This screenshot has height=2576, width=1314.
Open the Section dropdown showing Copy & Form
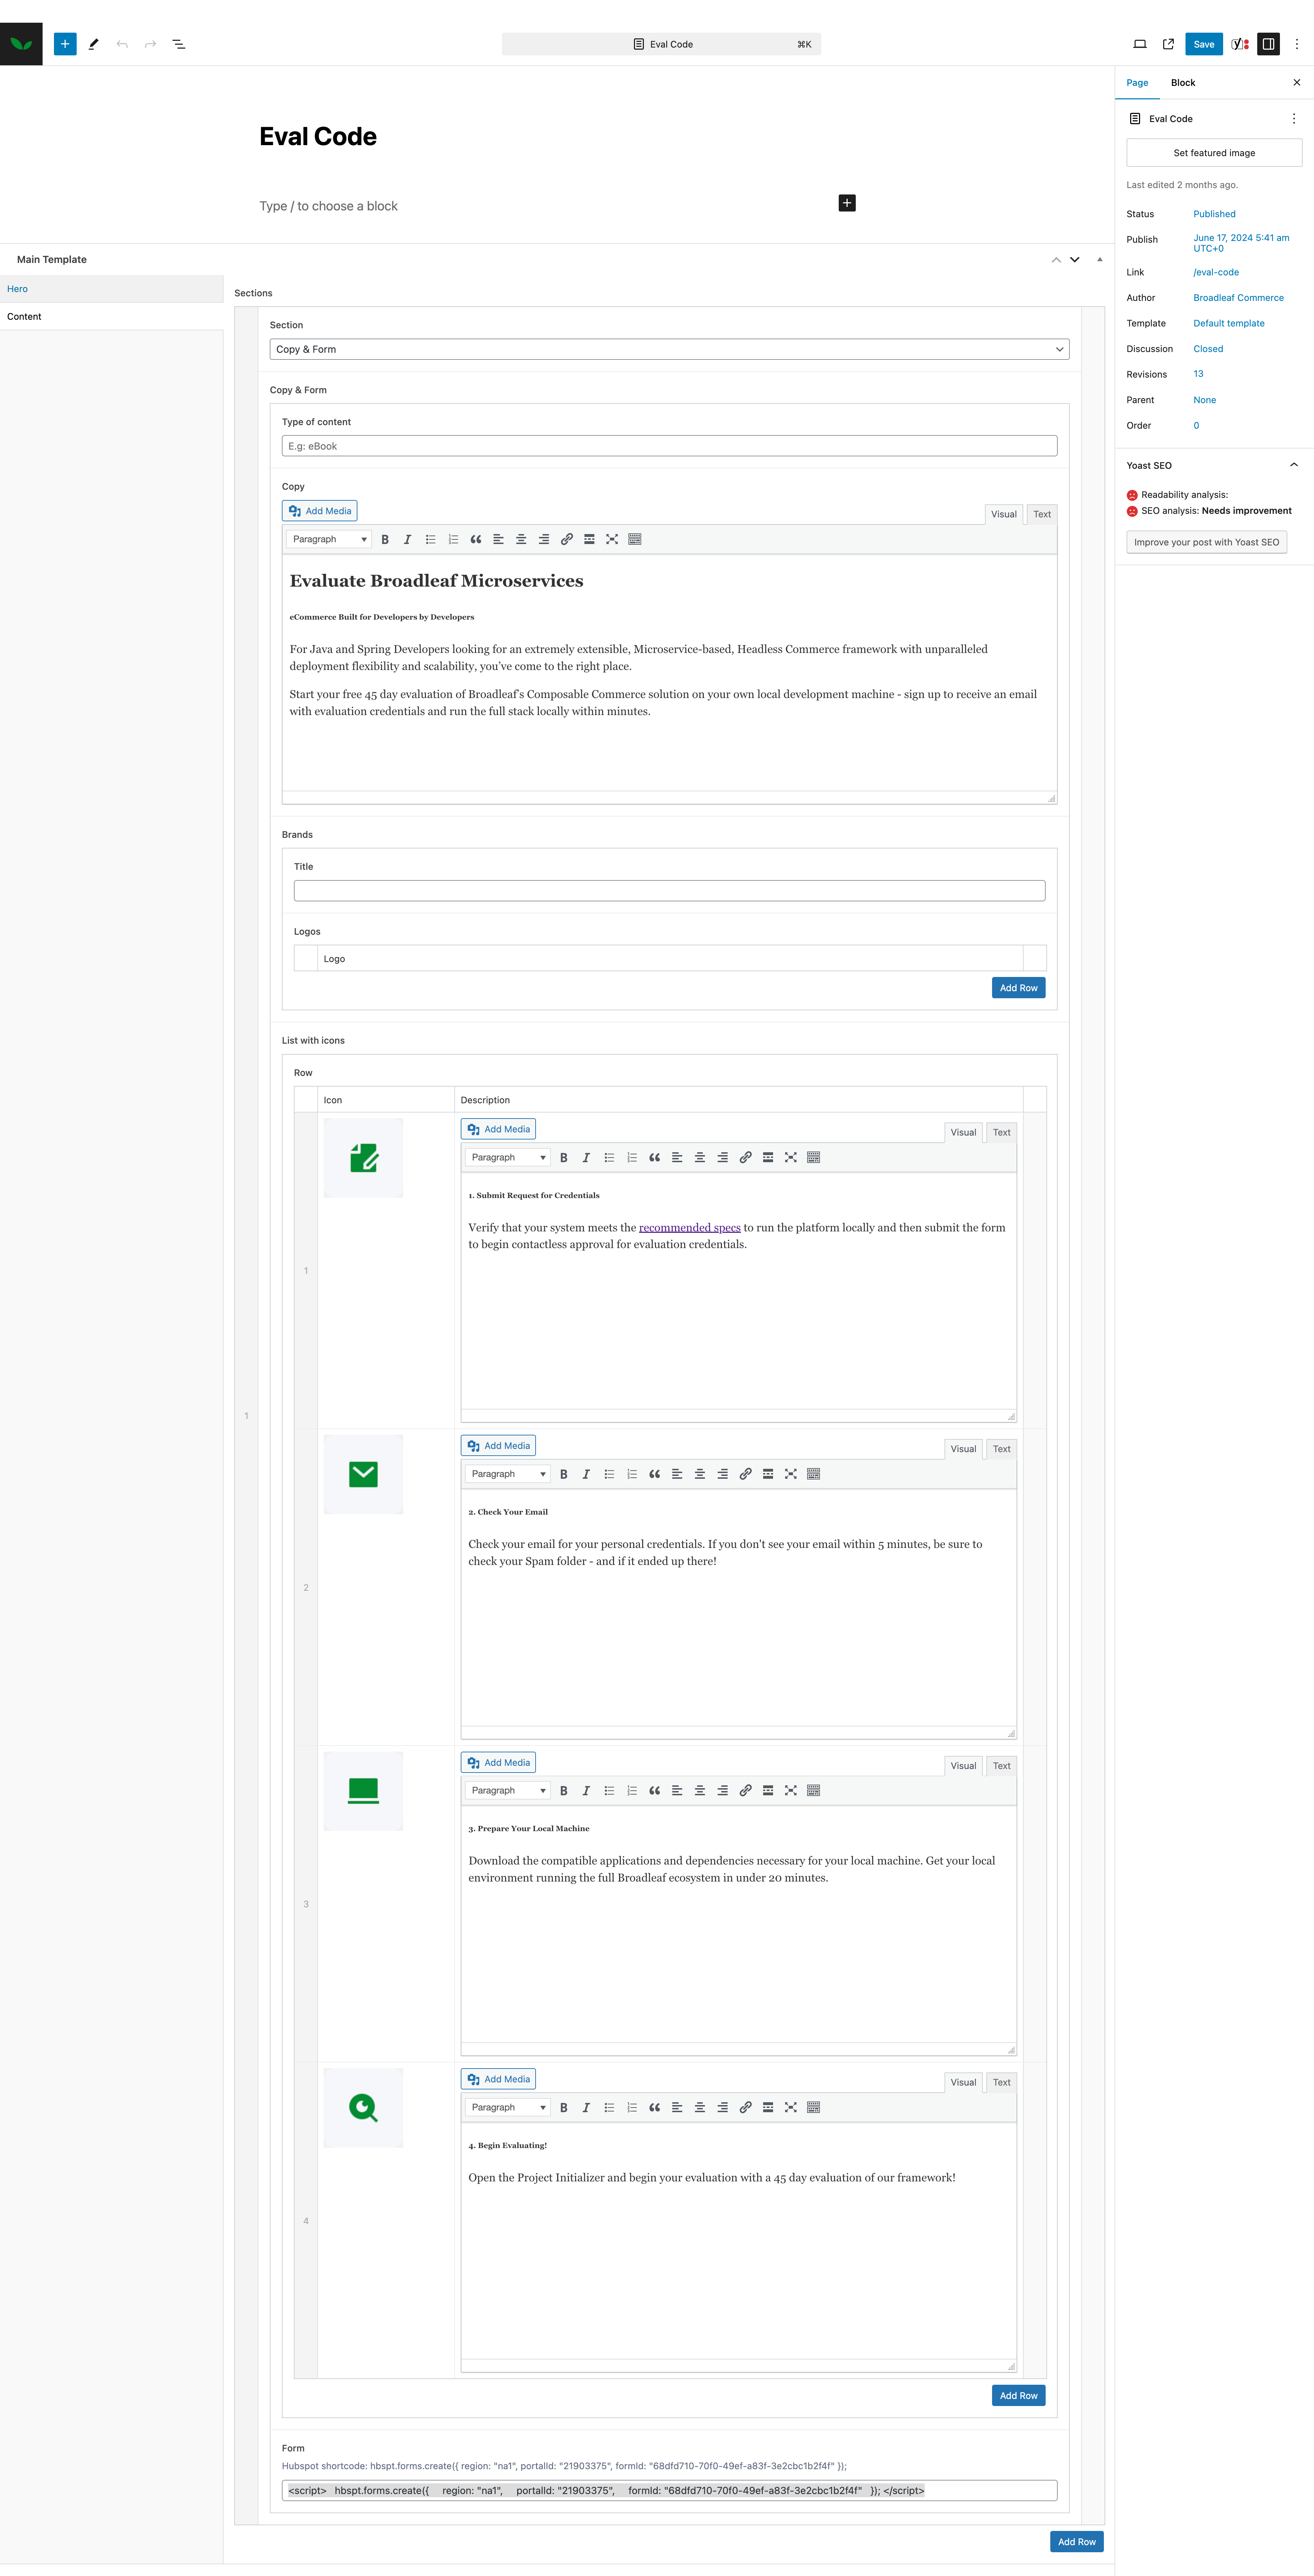tap(669, 349)
